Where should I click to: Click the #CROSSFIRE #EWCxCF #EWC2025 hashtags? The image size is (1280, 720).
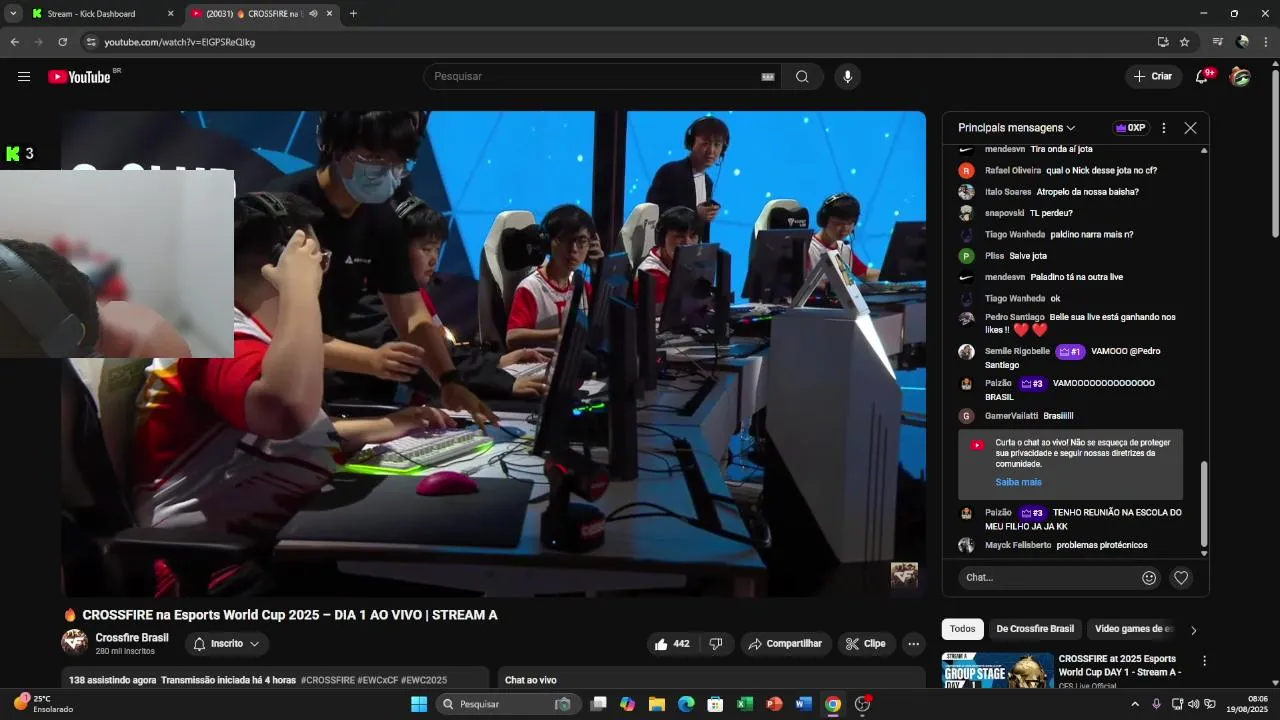pos(374,680)
